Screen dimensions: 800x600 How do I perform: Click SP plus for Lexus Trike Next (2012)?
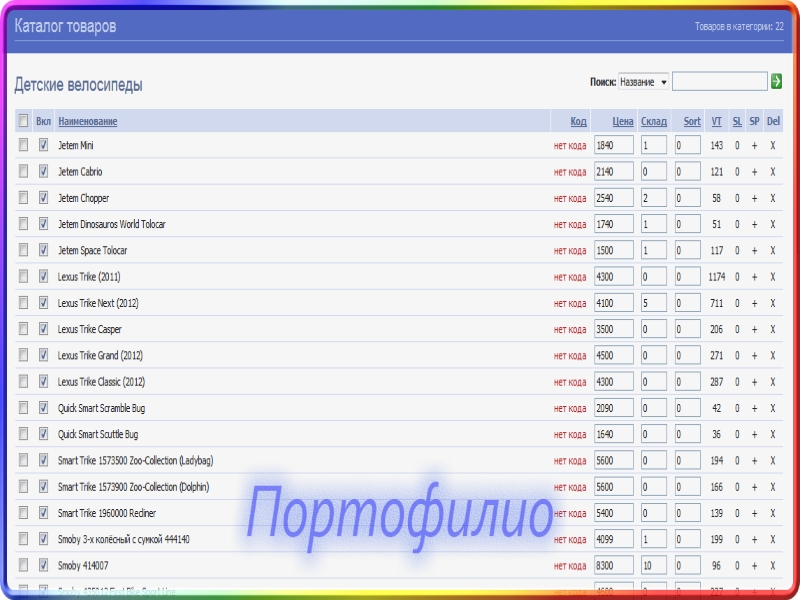tap(754, 304)
